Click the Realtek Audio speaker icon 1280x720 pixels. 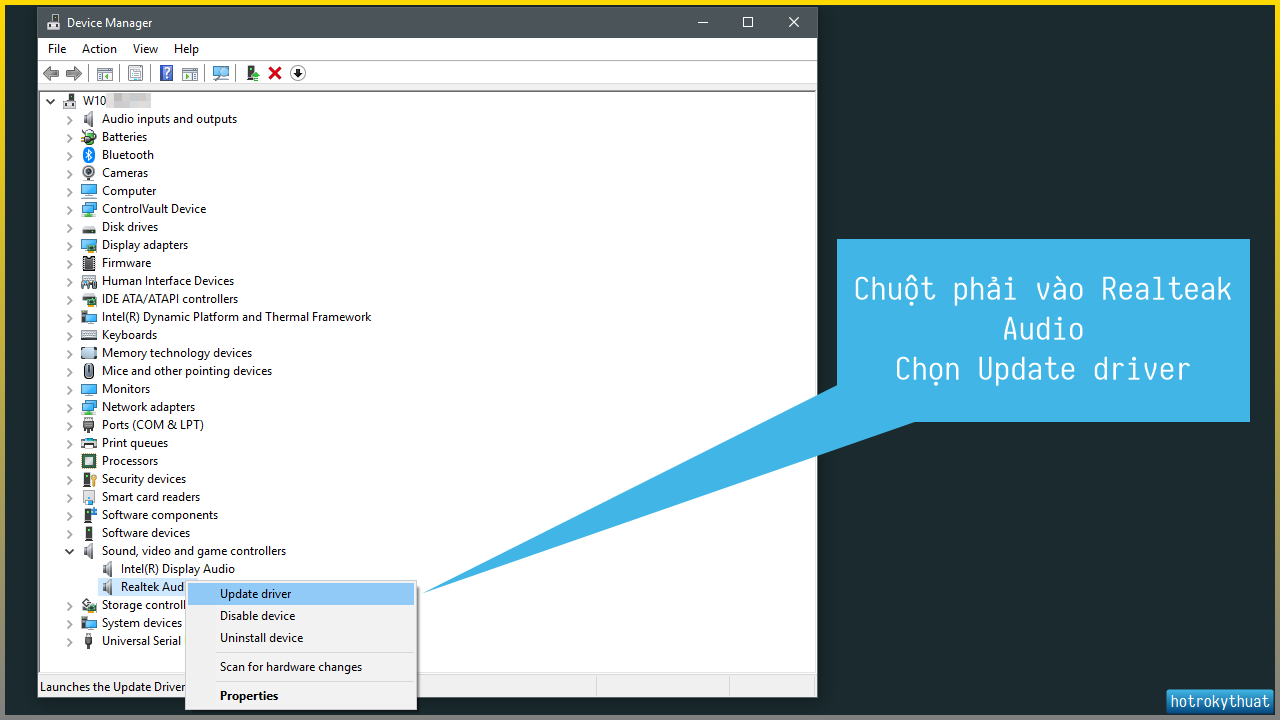[108, 587]
